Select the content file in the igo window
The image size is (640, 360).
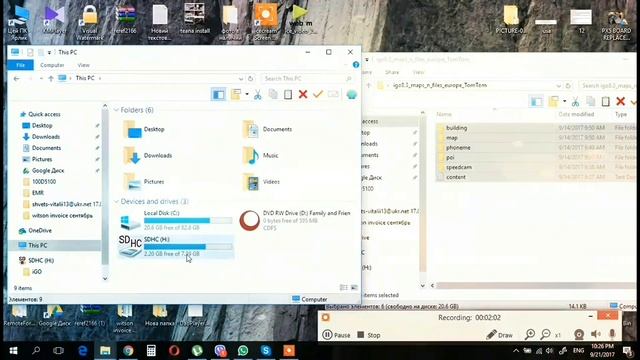tap(456, 177)
